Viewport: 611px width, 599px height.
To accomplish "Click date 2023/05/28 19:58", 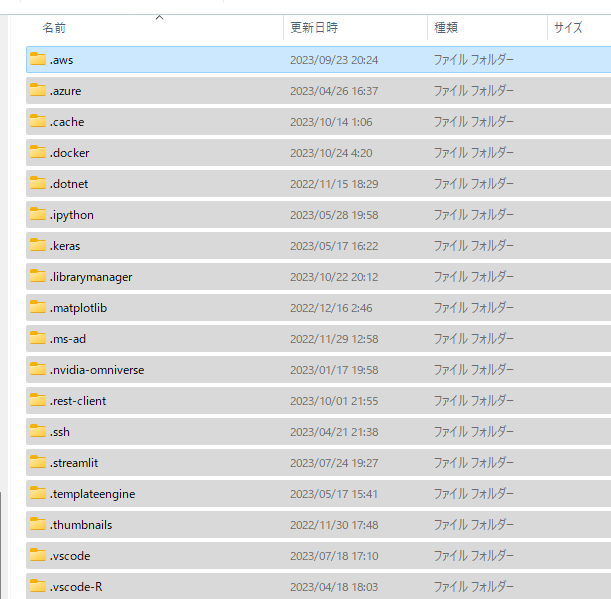I will (334, 215).
